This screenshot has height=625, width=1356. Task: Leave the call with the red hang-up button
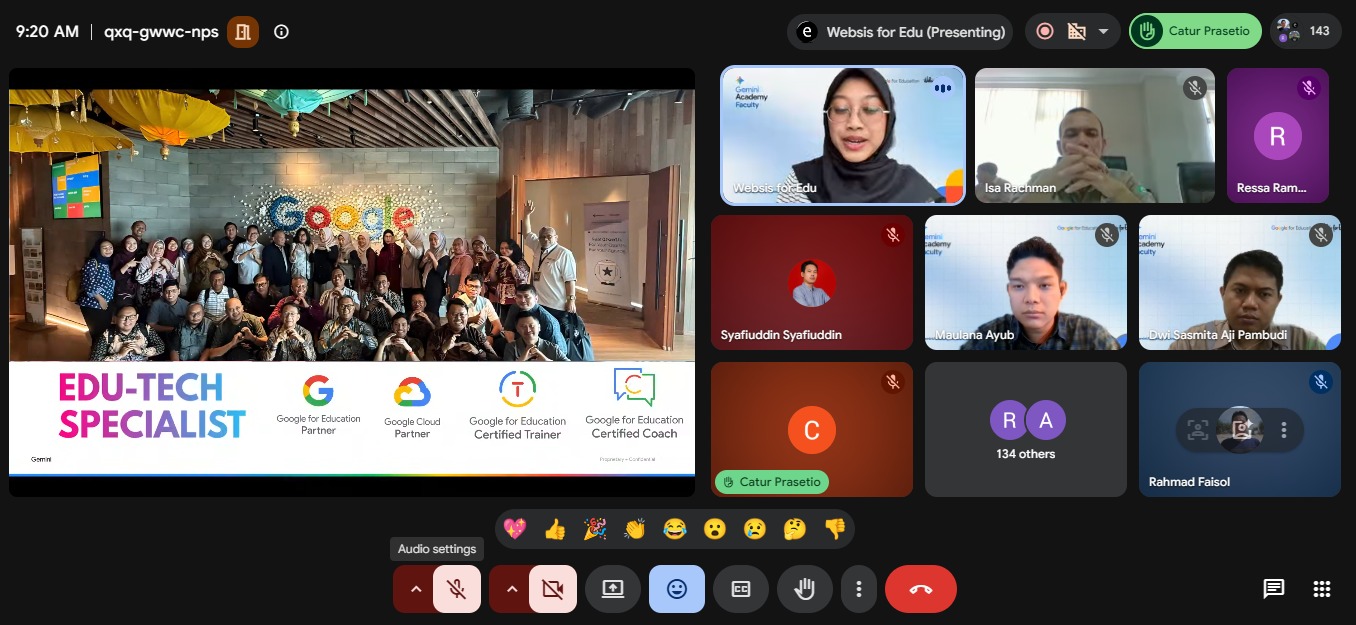click(921, 589)
